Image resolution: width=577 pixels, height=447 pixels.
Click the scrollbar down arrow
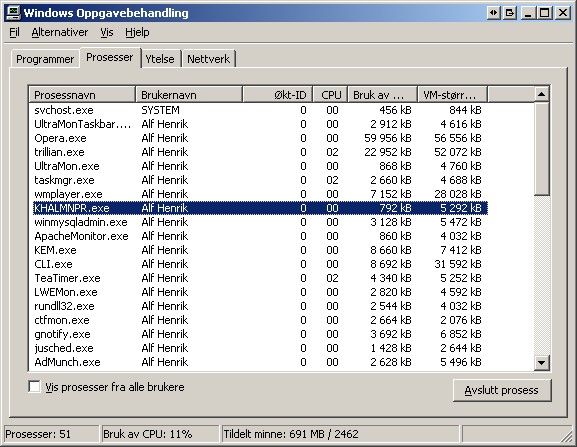coord(541,362)
